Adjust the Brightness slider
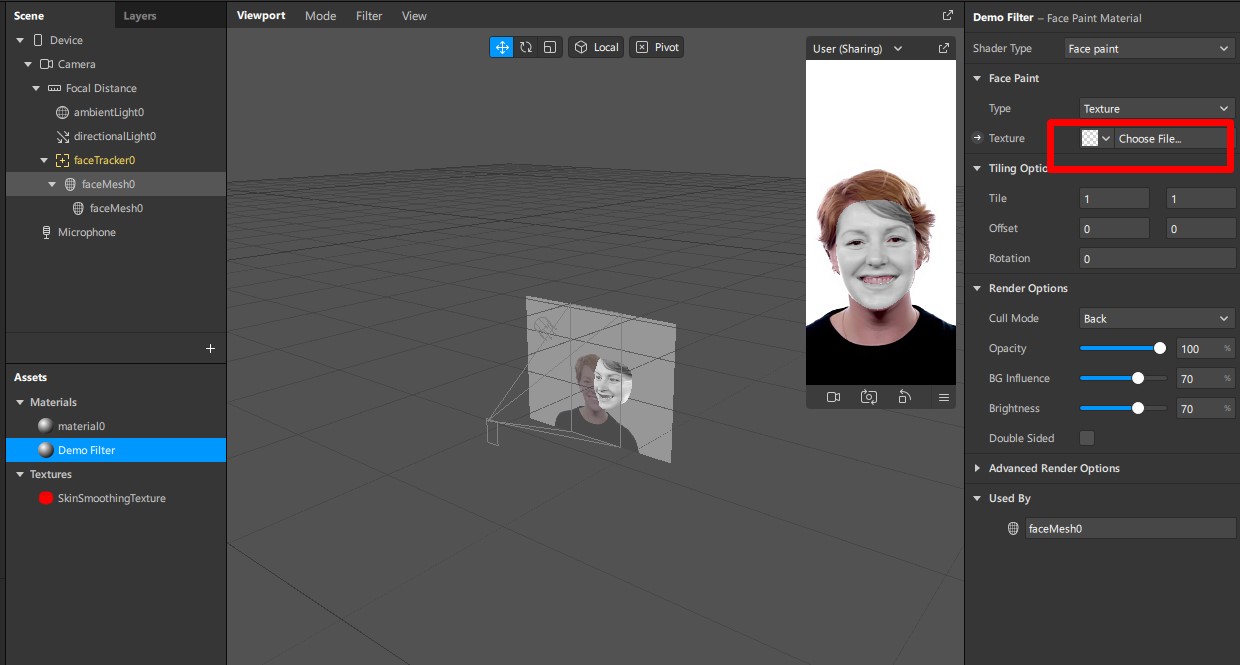Screen dimensions: 1240x665 [x=1122, y=408]
